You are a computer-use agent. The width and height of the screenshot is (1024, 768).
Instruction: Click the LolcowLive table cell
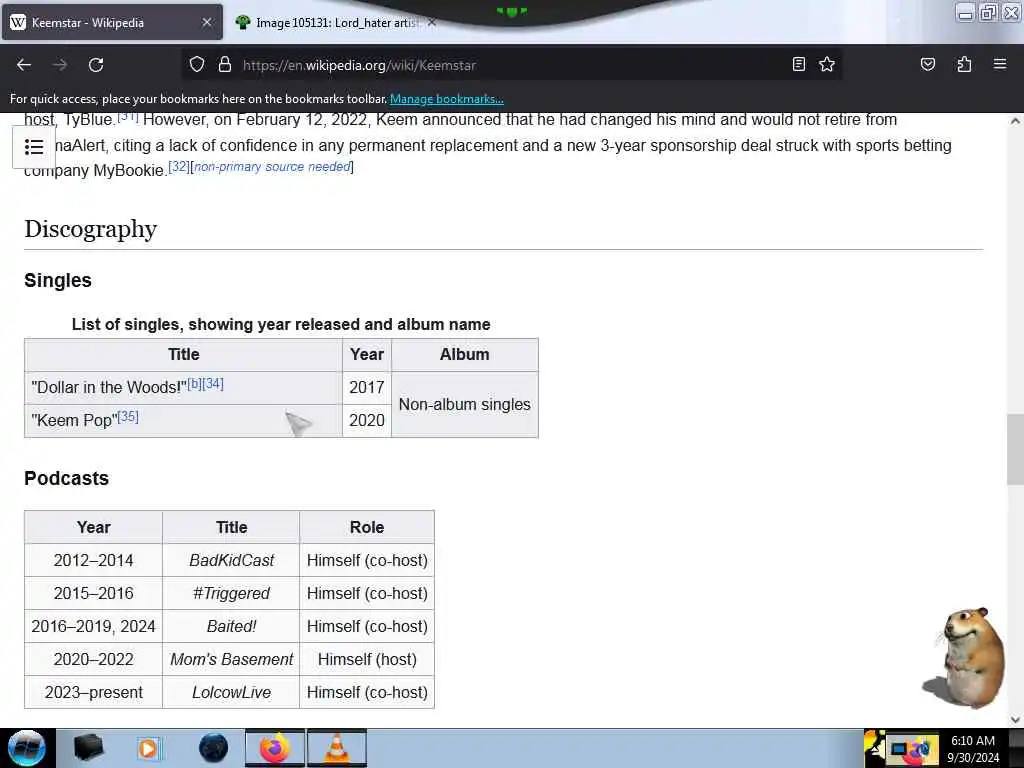pos(231,692)
